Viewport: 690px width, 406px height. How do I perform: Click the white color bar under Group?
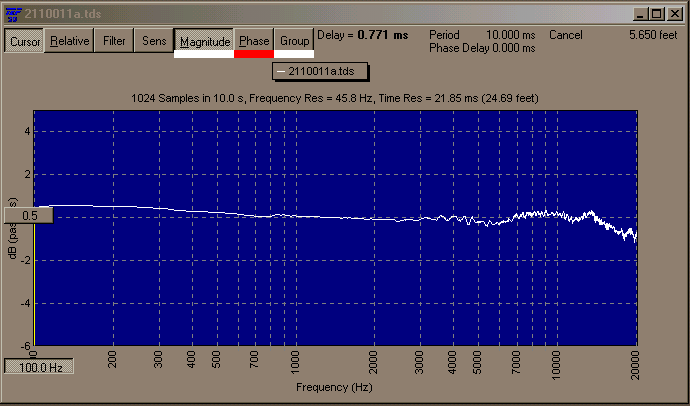(x=294, y=54)
